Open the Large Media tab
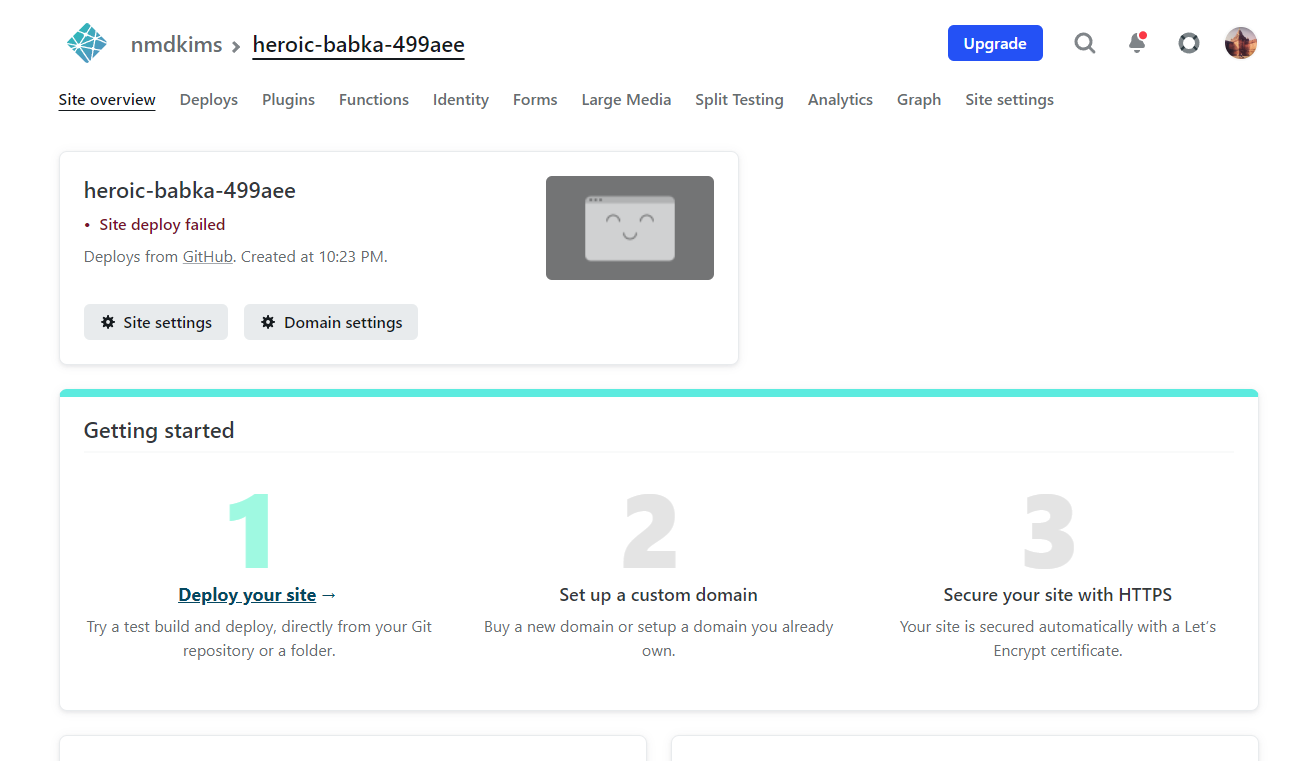Screen dimensions: 1290x761 point(626,100)
